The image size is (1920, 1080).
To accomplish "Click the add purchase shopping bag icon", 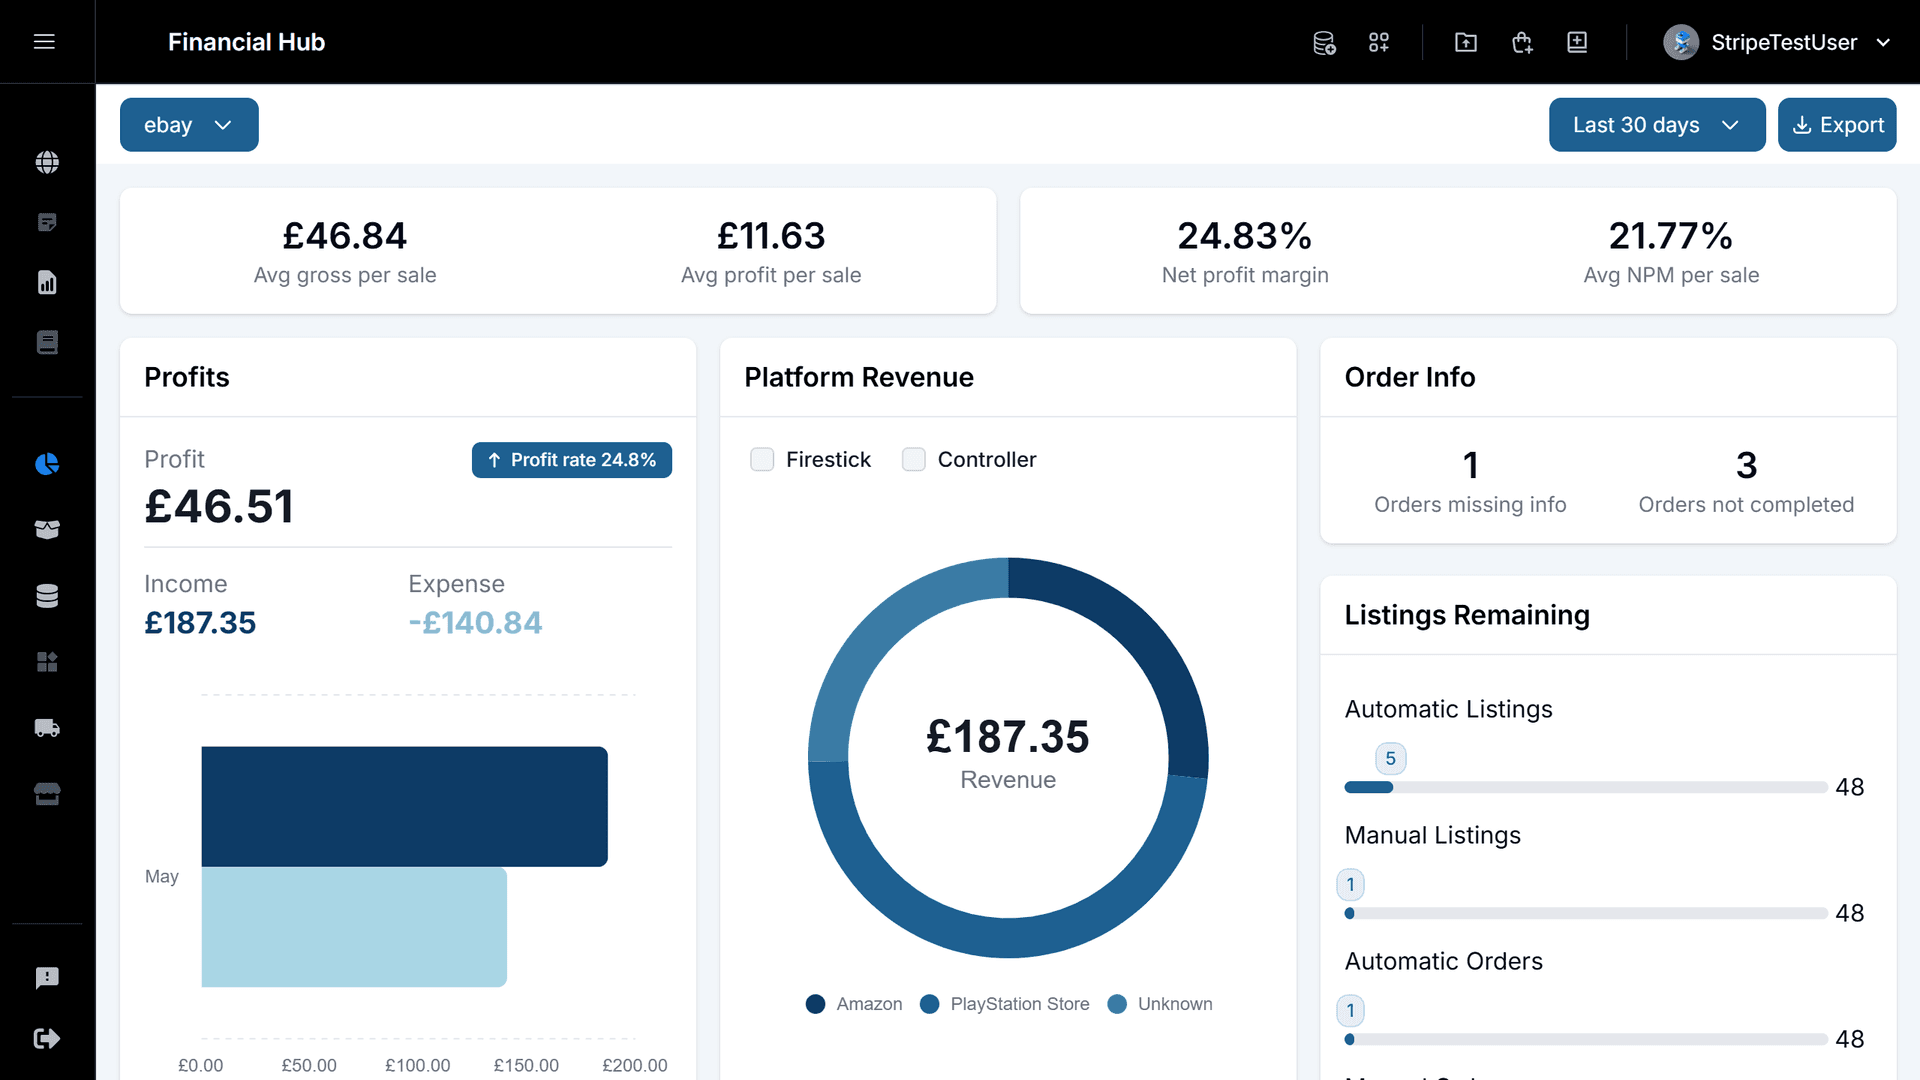I will tap(1522, 42).
